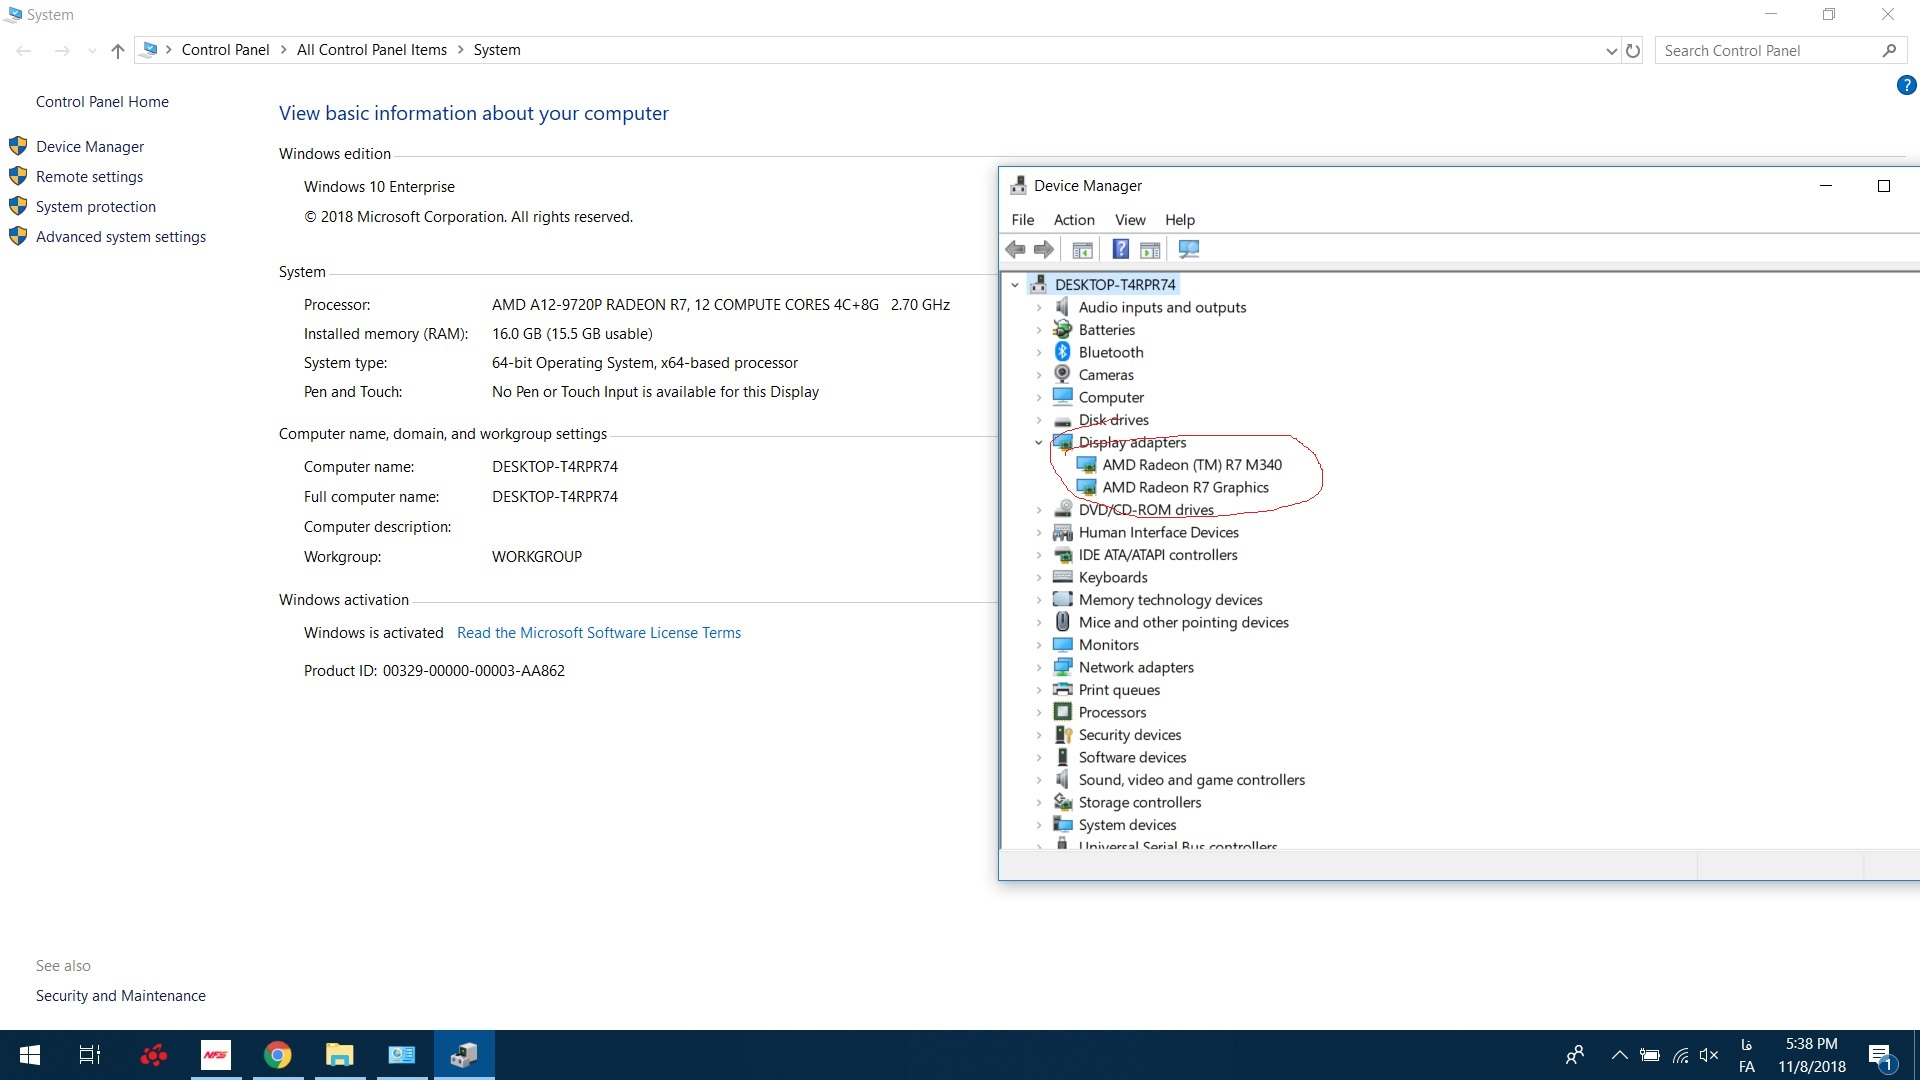Viewport: 1920px width, 1080px height.
Task: Click the print queue icon in Device Manager
Action: coord(1063,690)
